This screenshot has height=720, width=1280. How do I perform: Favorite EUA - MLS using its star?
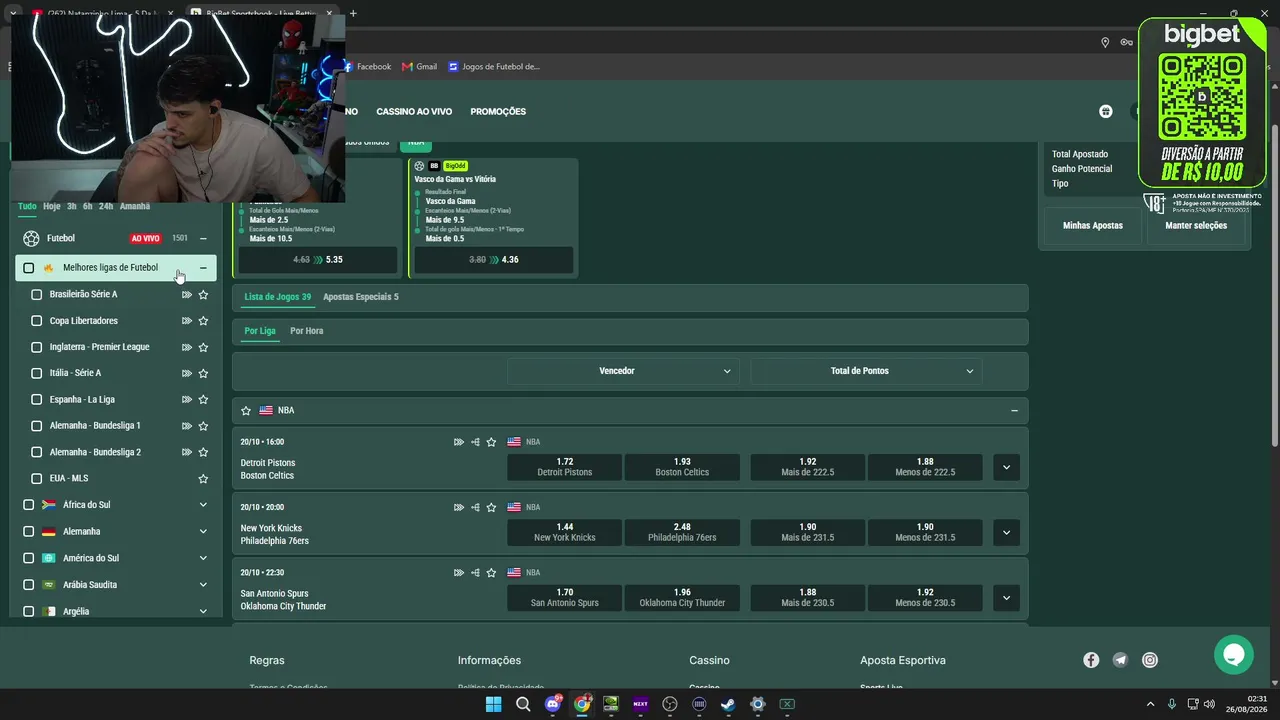coord(203,478)
